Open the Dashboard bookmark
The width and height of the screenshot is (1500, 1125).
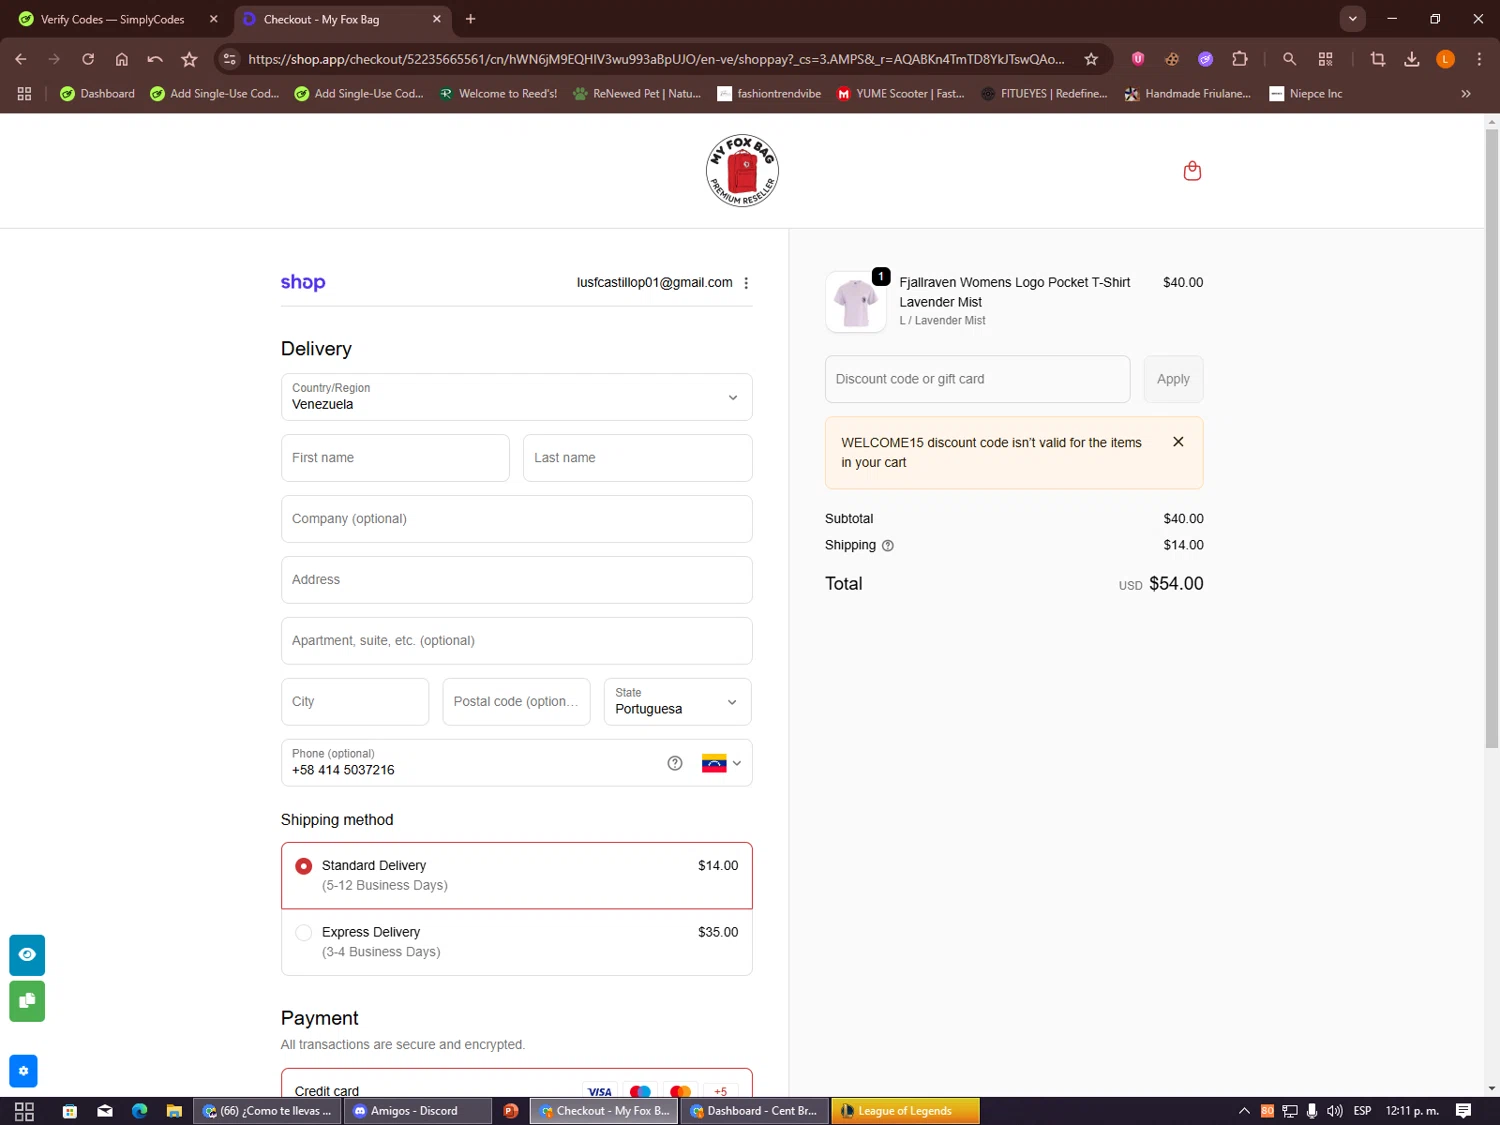pyautogui.click(x=97, y=93)
